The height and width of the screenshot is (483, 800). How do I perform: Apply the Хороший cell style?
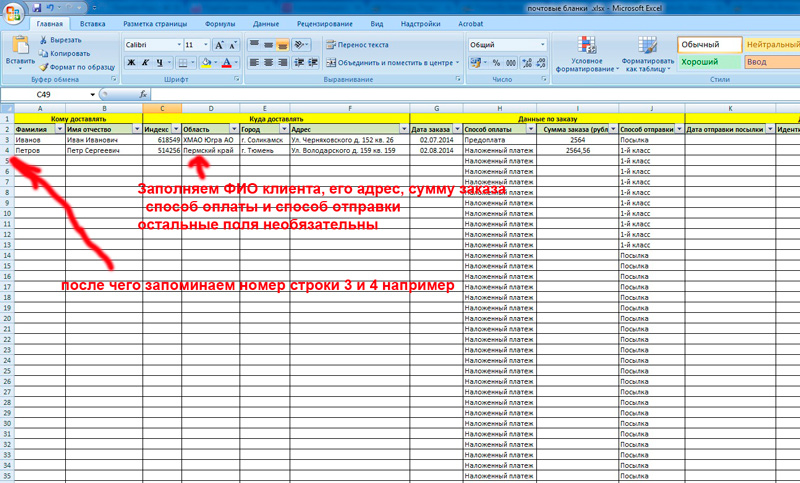click(708, 62)
